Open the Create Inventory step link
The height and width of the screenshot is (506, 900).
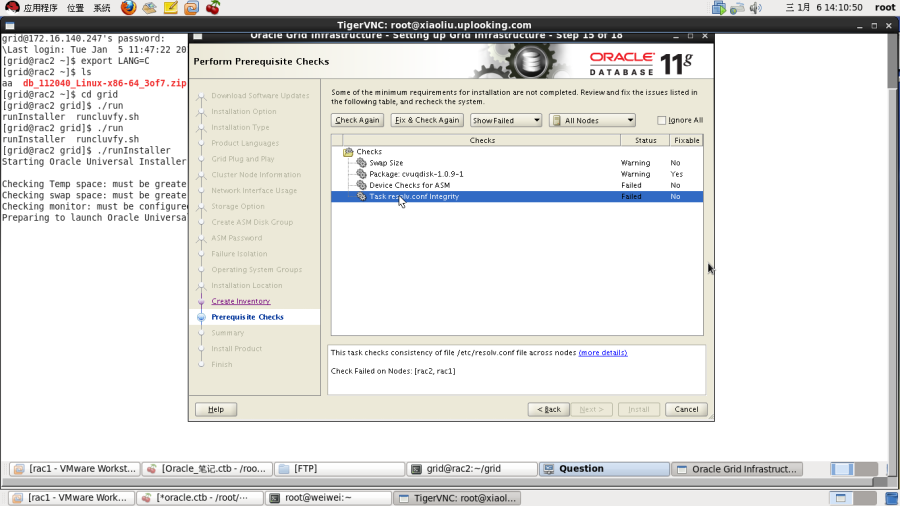[240, 301]
